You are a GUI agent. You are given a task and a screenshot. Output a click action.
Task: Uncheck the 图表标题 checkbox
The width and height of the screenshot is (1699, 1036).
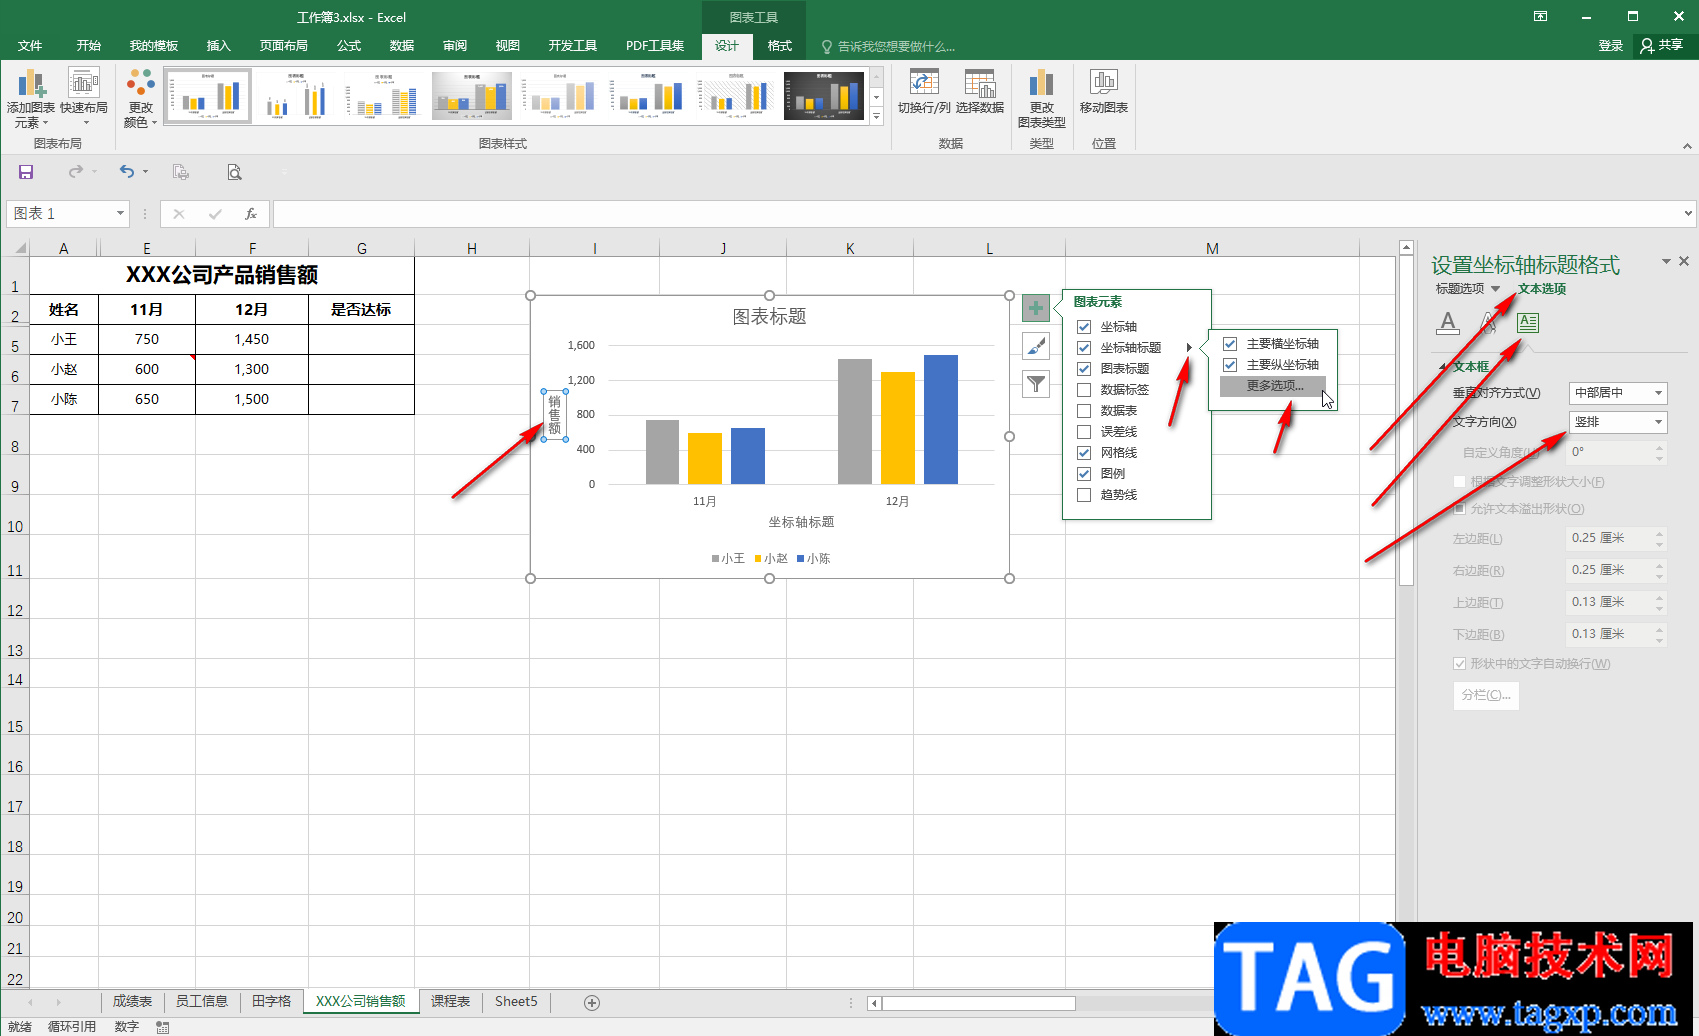1084,369
